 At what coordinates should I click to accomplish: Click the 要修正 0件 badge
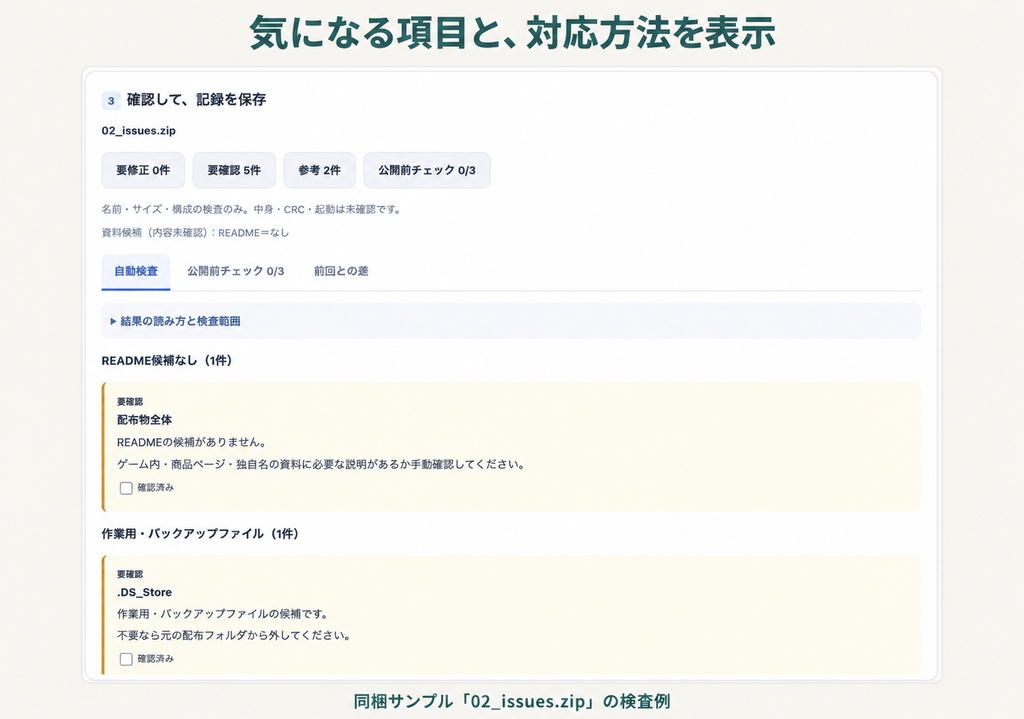(x=143, y=170)
